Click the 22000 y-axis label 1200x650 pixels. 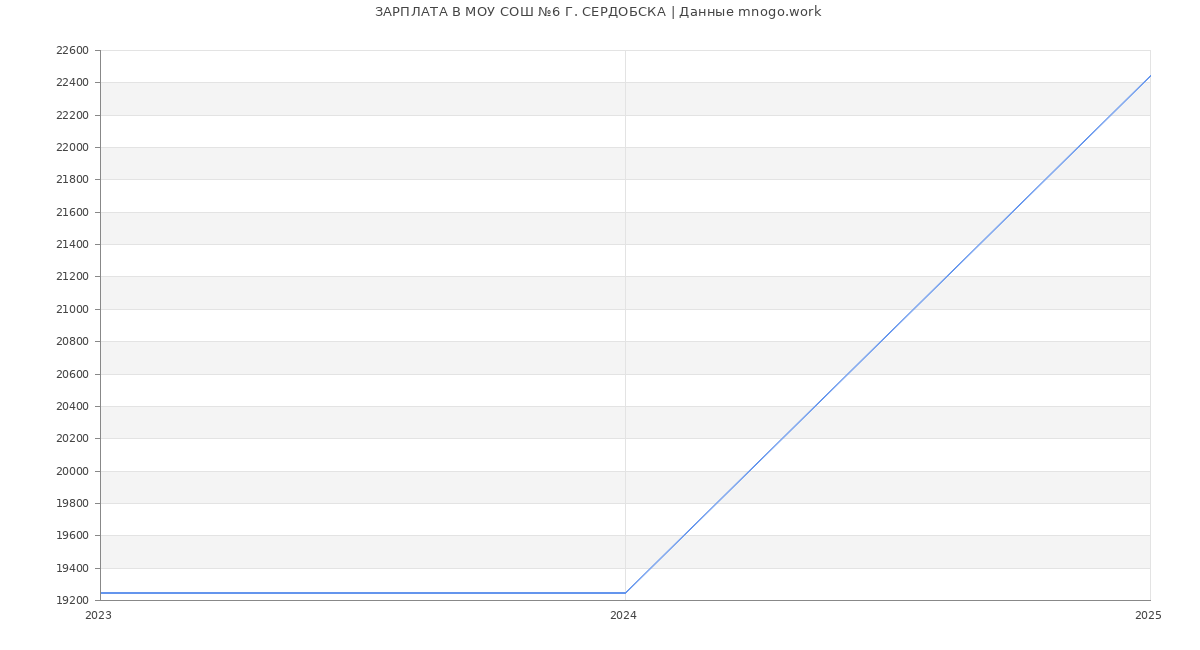[72, 148]
